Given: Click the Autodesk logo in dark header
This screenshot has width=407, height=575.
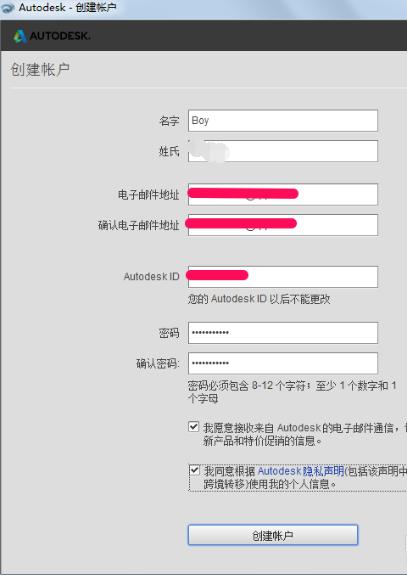Looking at the screenshot, I should [x=52, y=36].
